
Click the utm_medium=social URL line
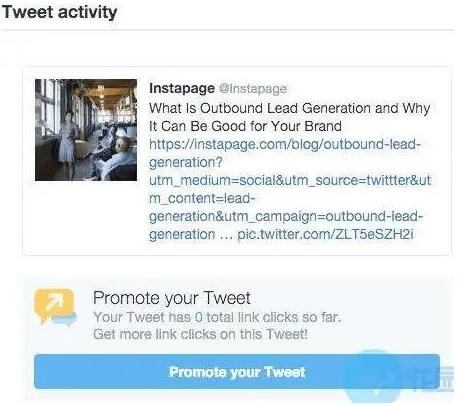(x=290, y=180)
